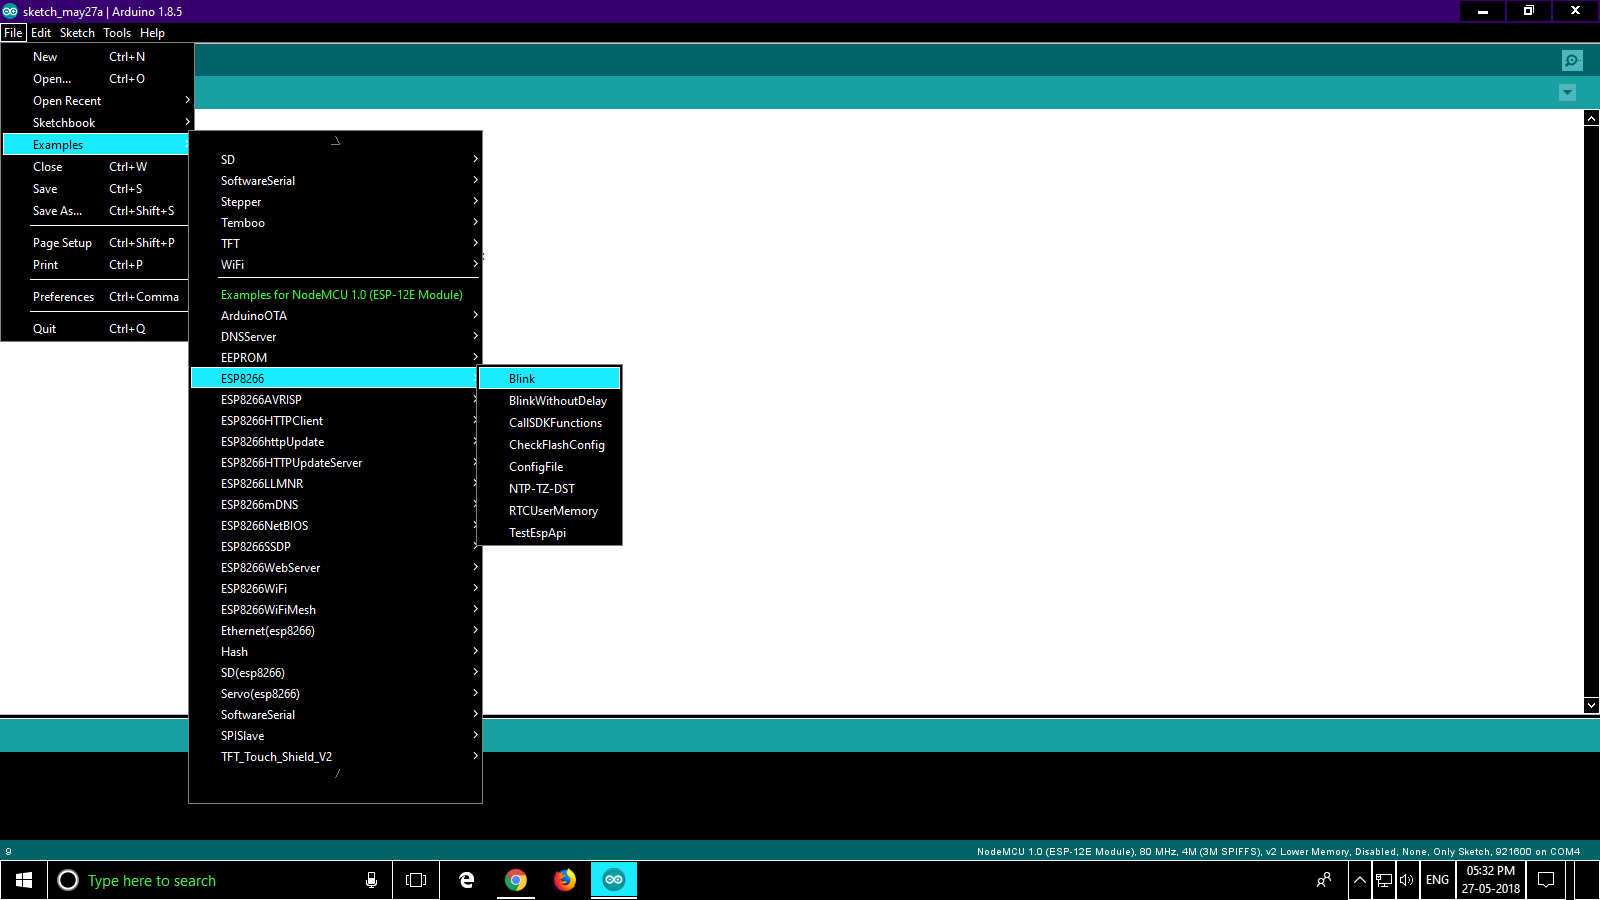This screenshot has width=1600, height=900.
Task: Expand the SD examples submenu
Action: tap(335, 160)
